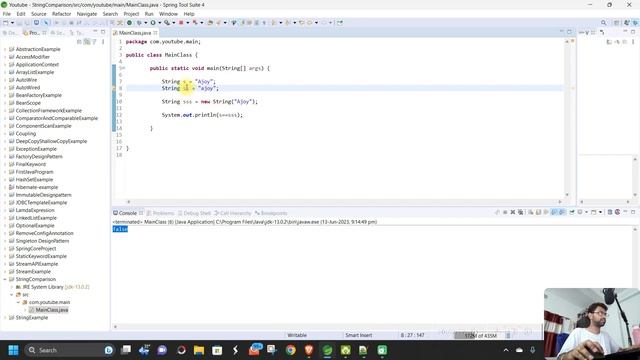Click the Debug bug icon in toolbar
This screenshot has height=360, width=640.
point(139,23)
